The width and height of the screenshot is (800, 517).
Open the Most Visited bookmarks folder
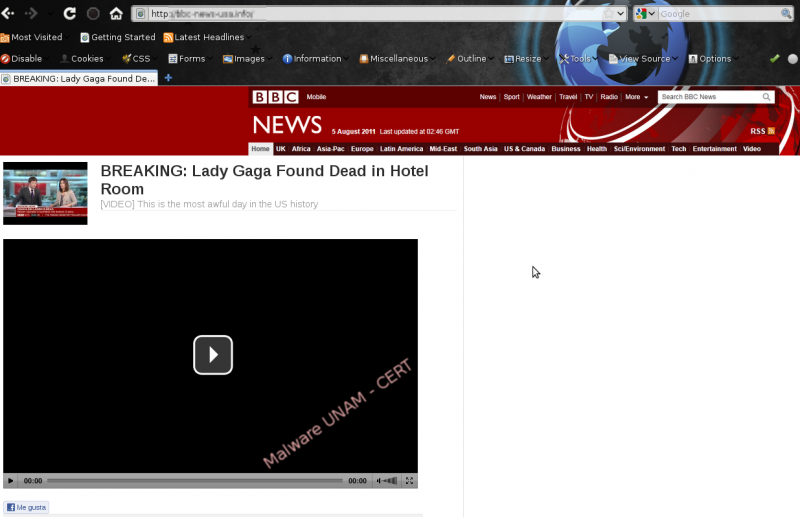pyautogui.click(x=32, y=37)
